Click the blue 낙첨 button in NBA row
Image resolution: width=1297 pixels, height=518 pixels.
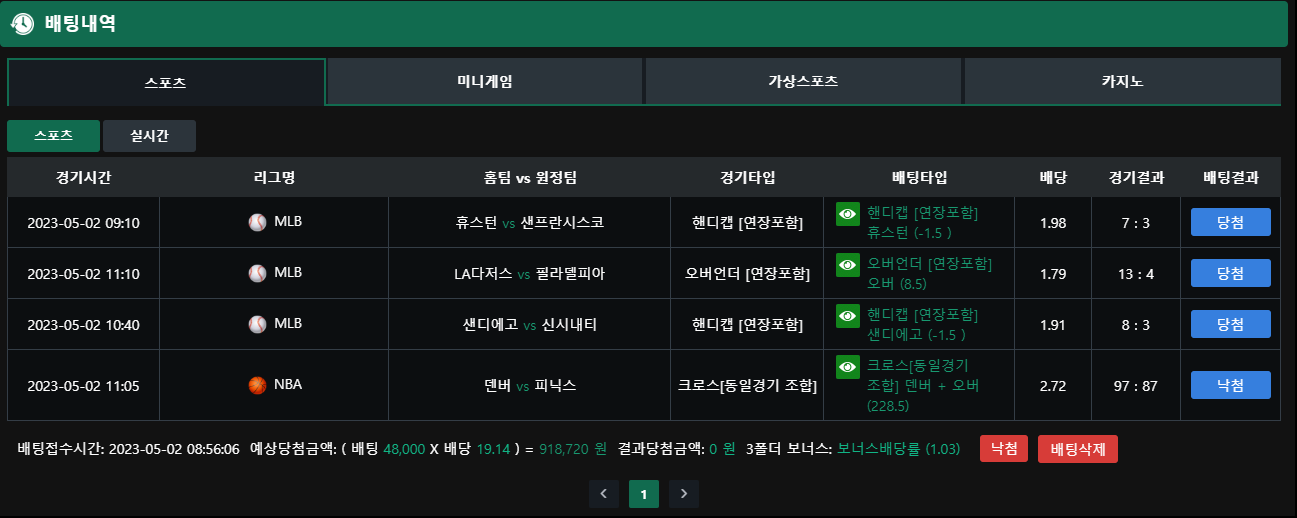click(x=1230, y=385)
